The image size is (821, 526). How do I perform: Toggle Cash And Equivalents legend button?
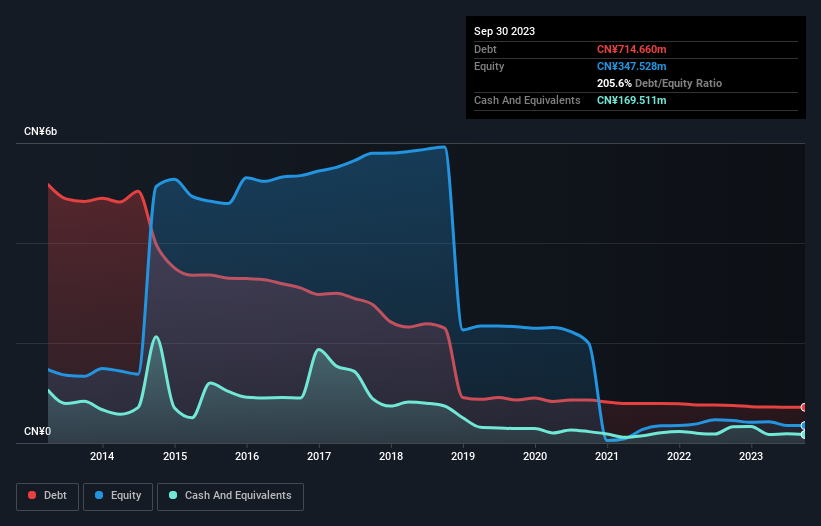230,496
